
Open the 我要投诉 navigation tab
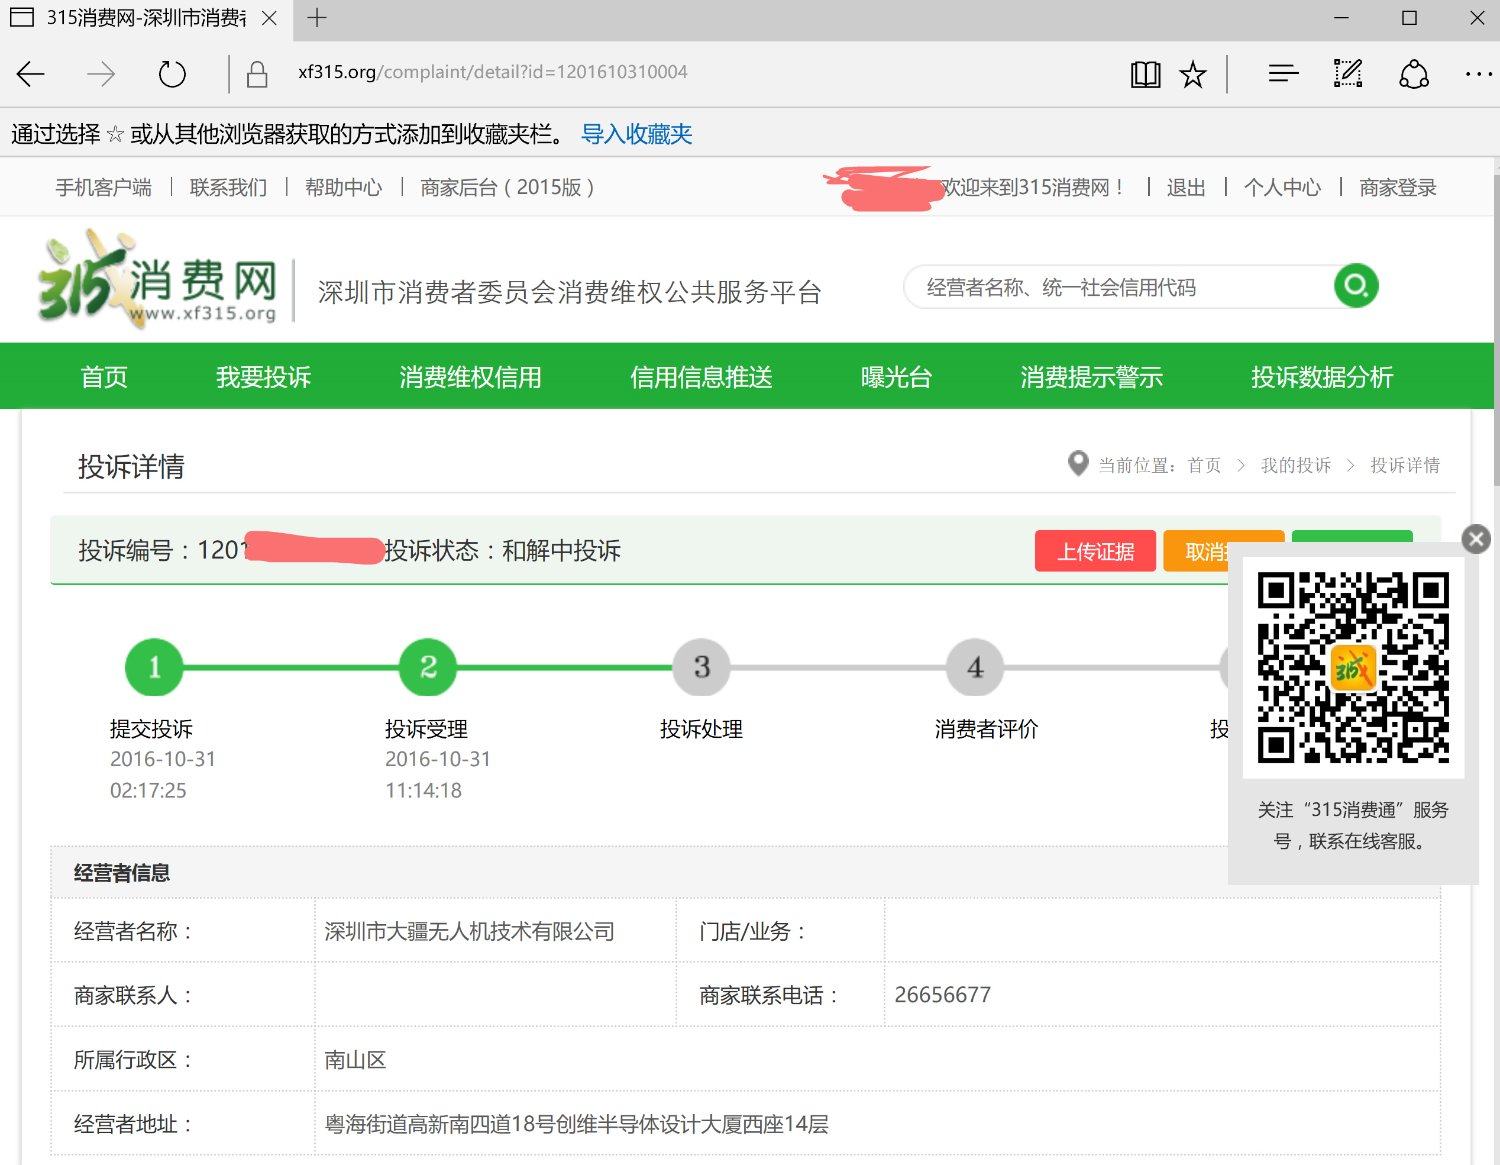point(264,377)
